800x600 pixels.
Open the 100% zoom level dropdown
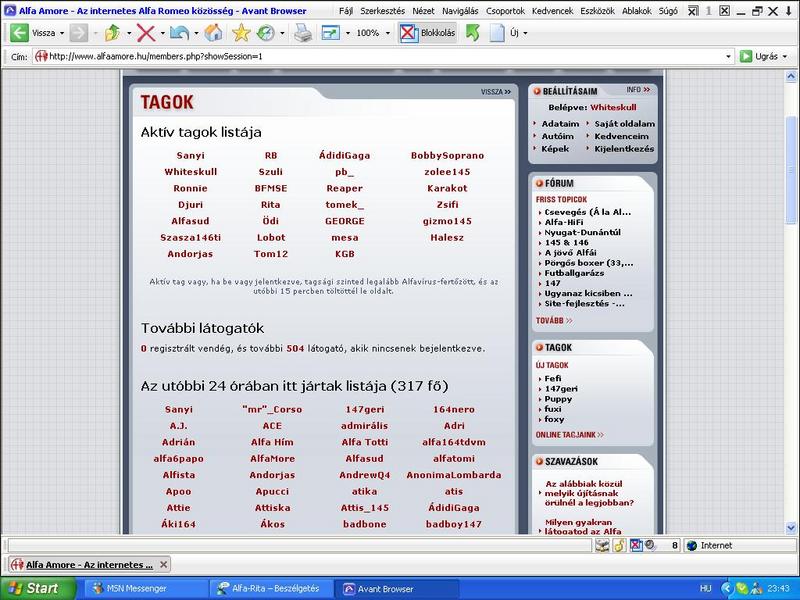coord(388,32)
